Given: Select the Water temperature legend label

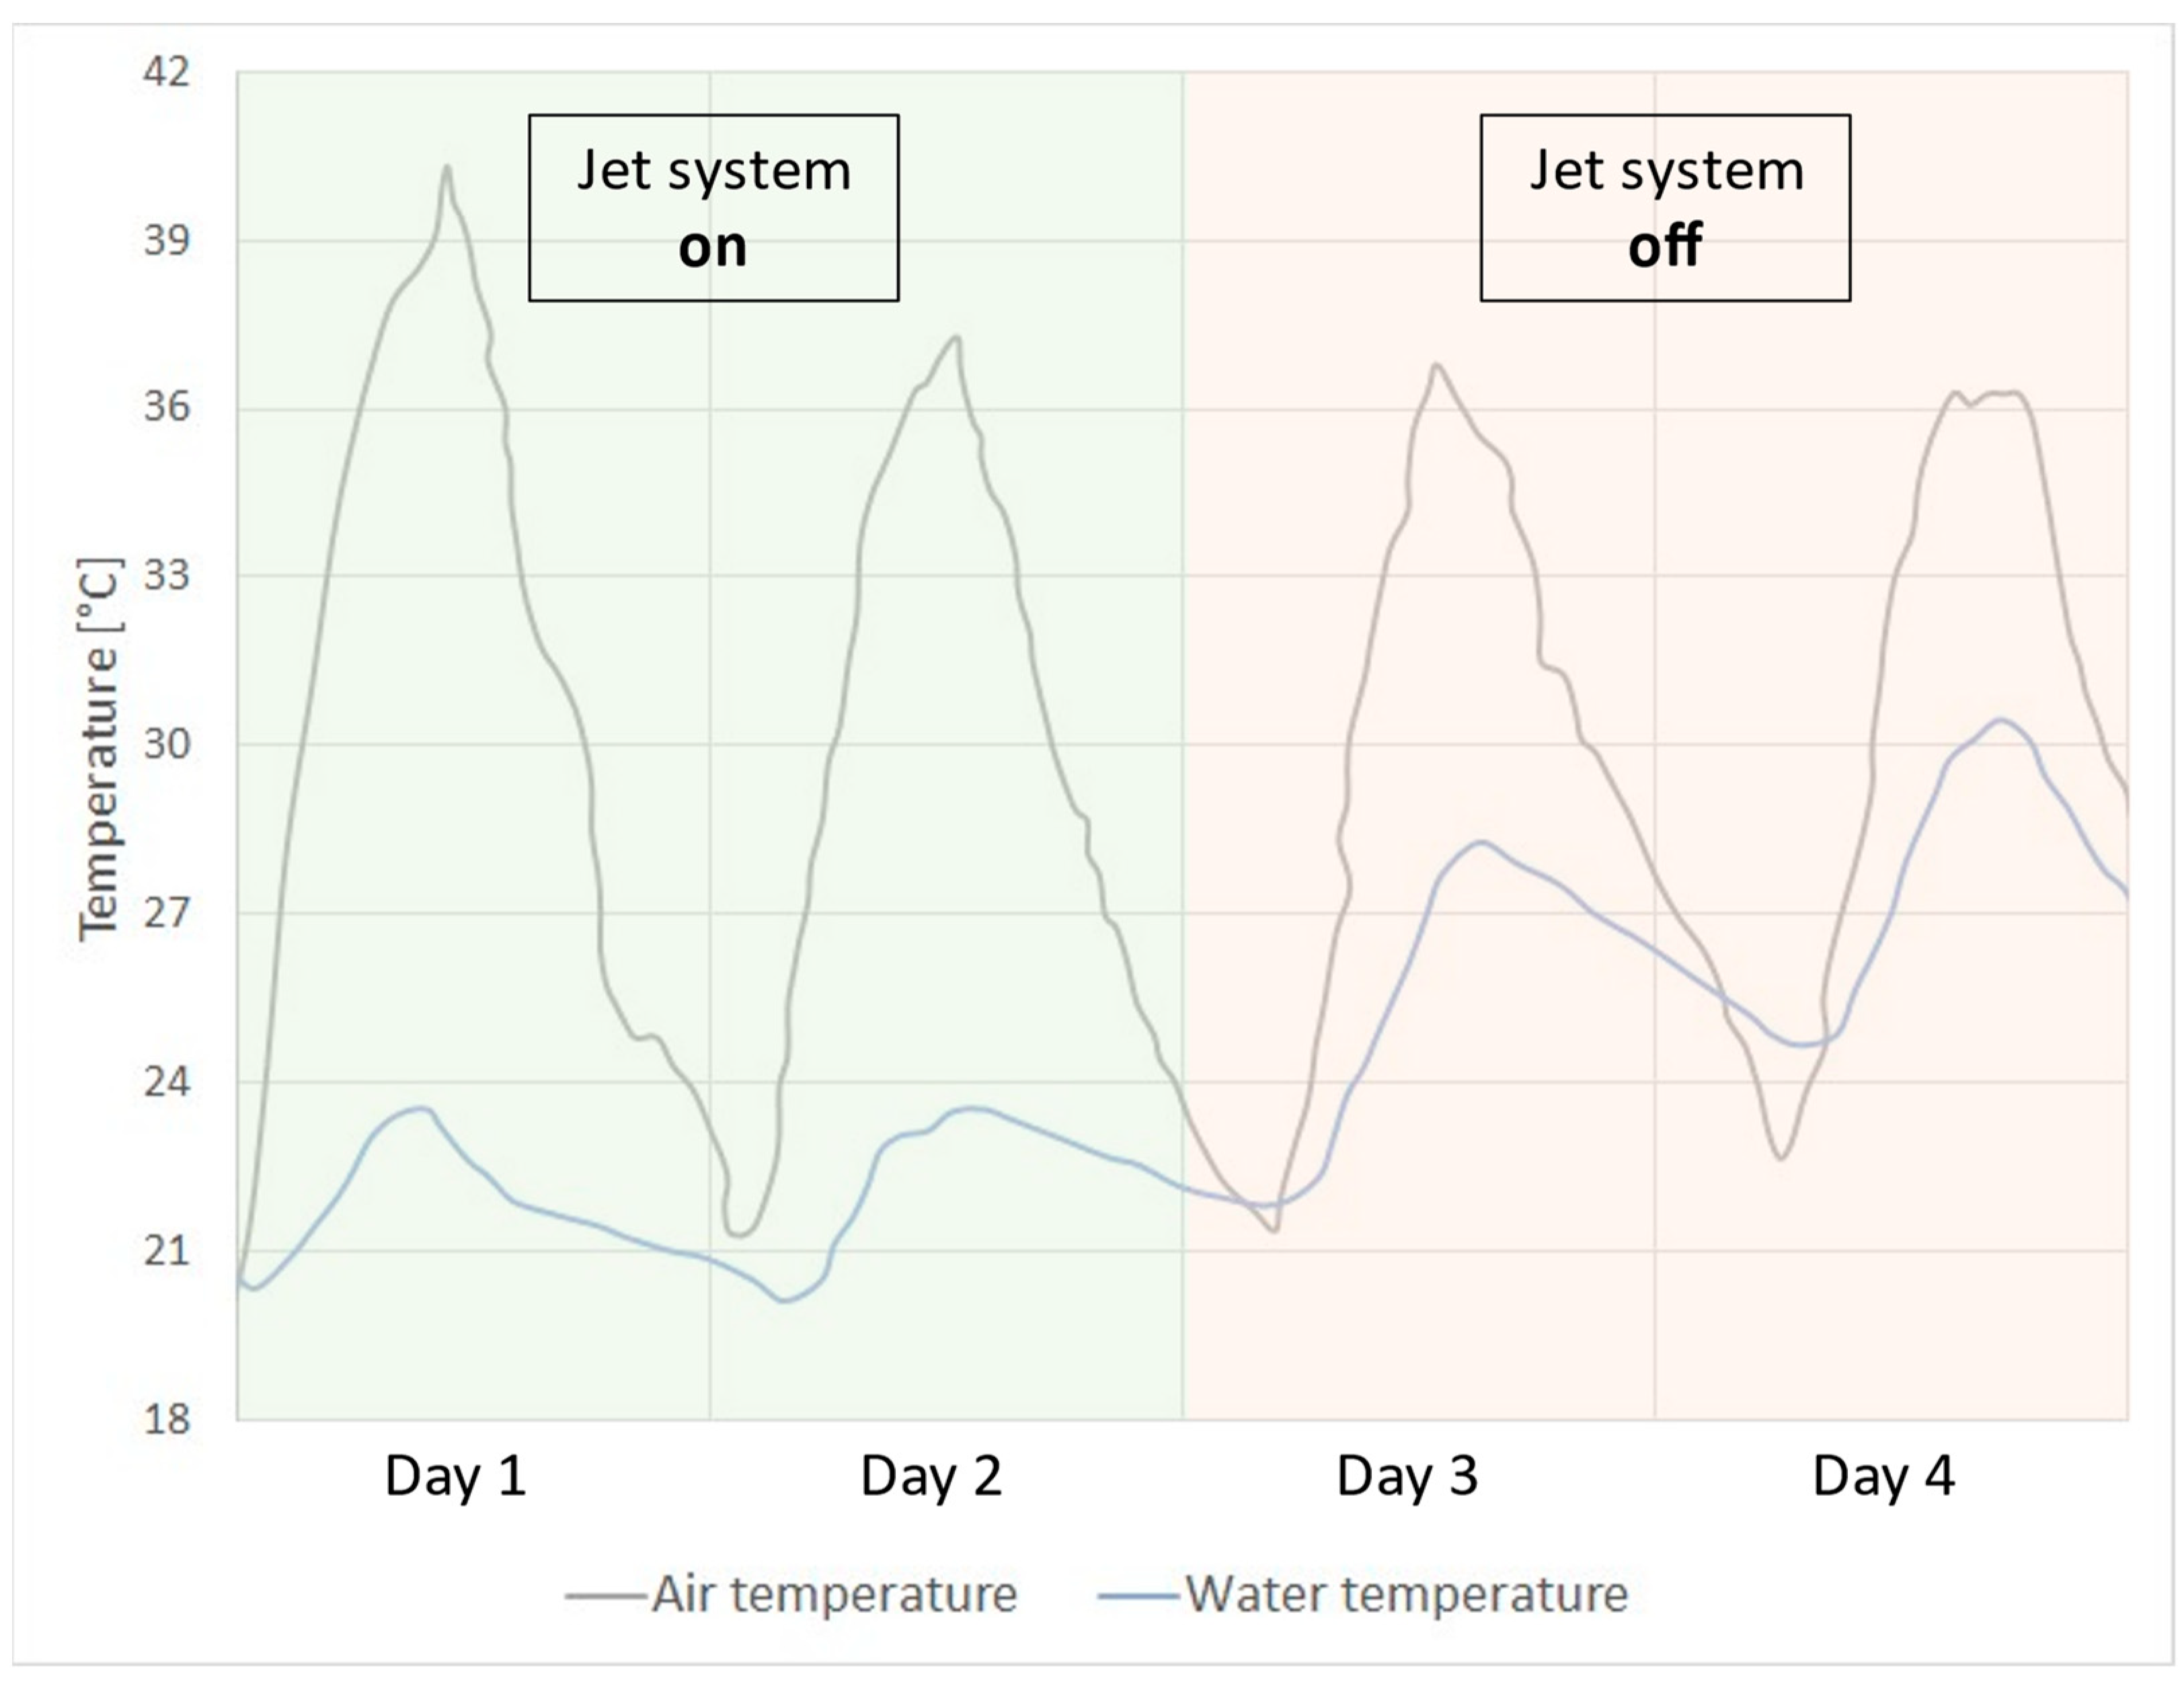Looking at the screenshot, I should tap(1406, 1594).
